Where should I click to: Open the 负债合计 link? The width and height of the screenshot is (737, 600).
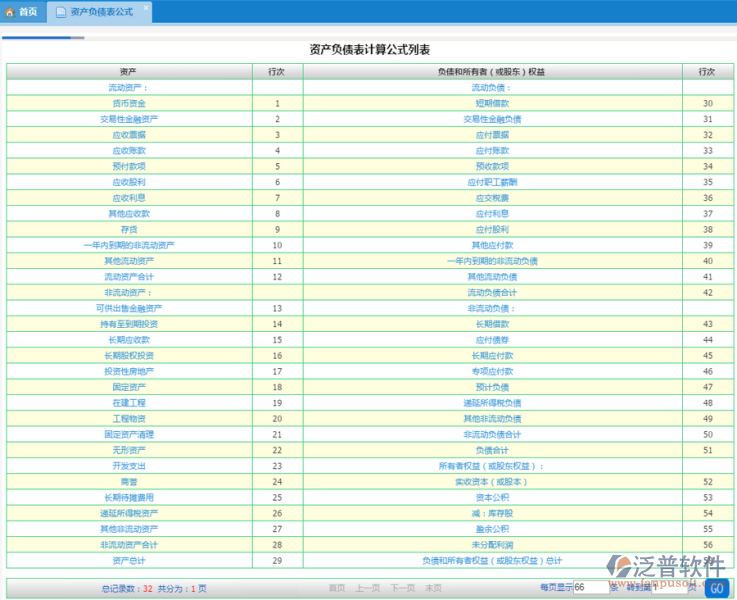[x=492, y=450]
